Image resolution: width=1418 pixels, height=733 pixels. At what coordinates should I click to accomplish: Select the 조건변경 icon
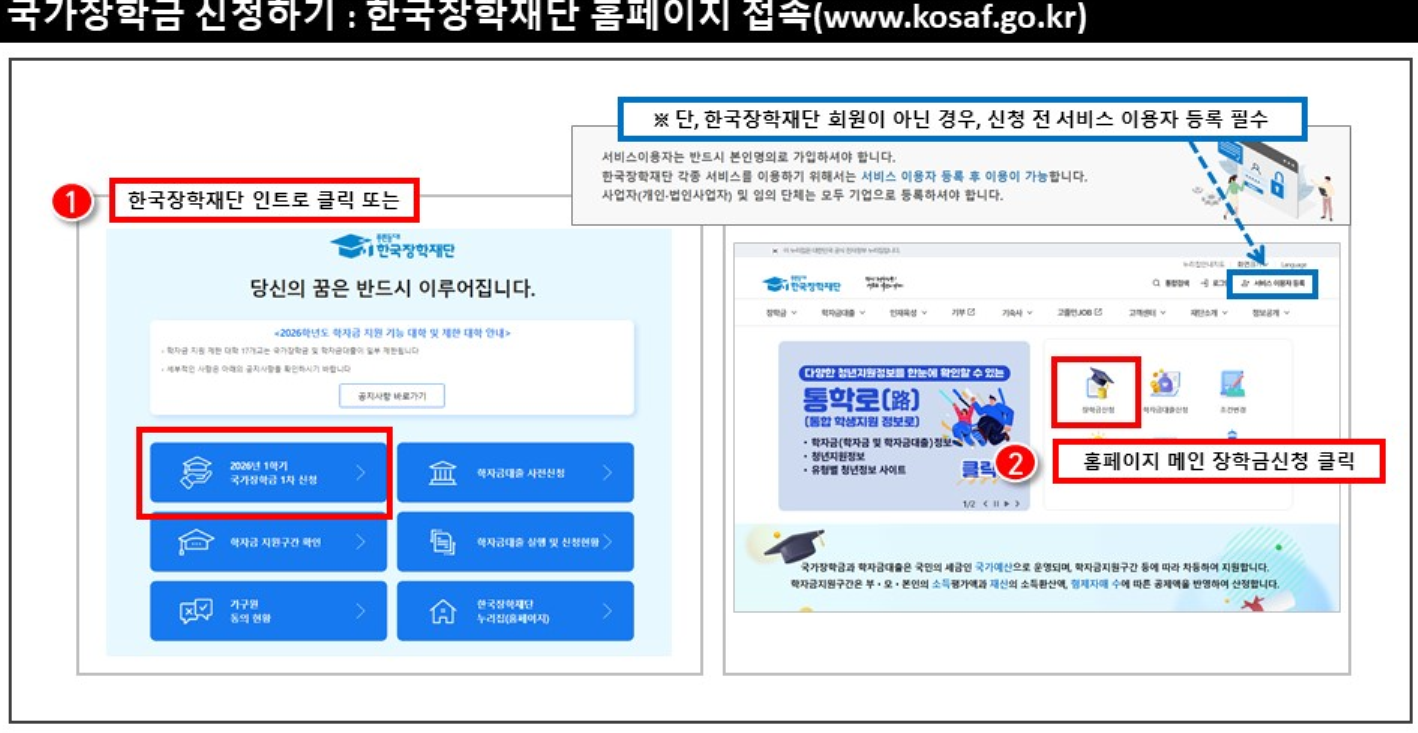(x=1234, y=384)
